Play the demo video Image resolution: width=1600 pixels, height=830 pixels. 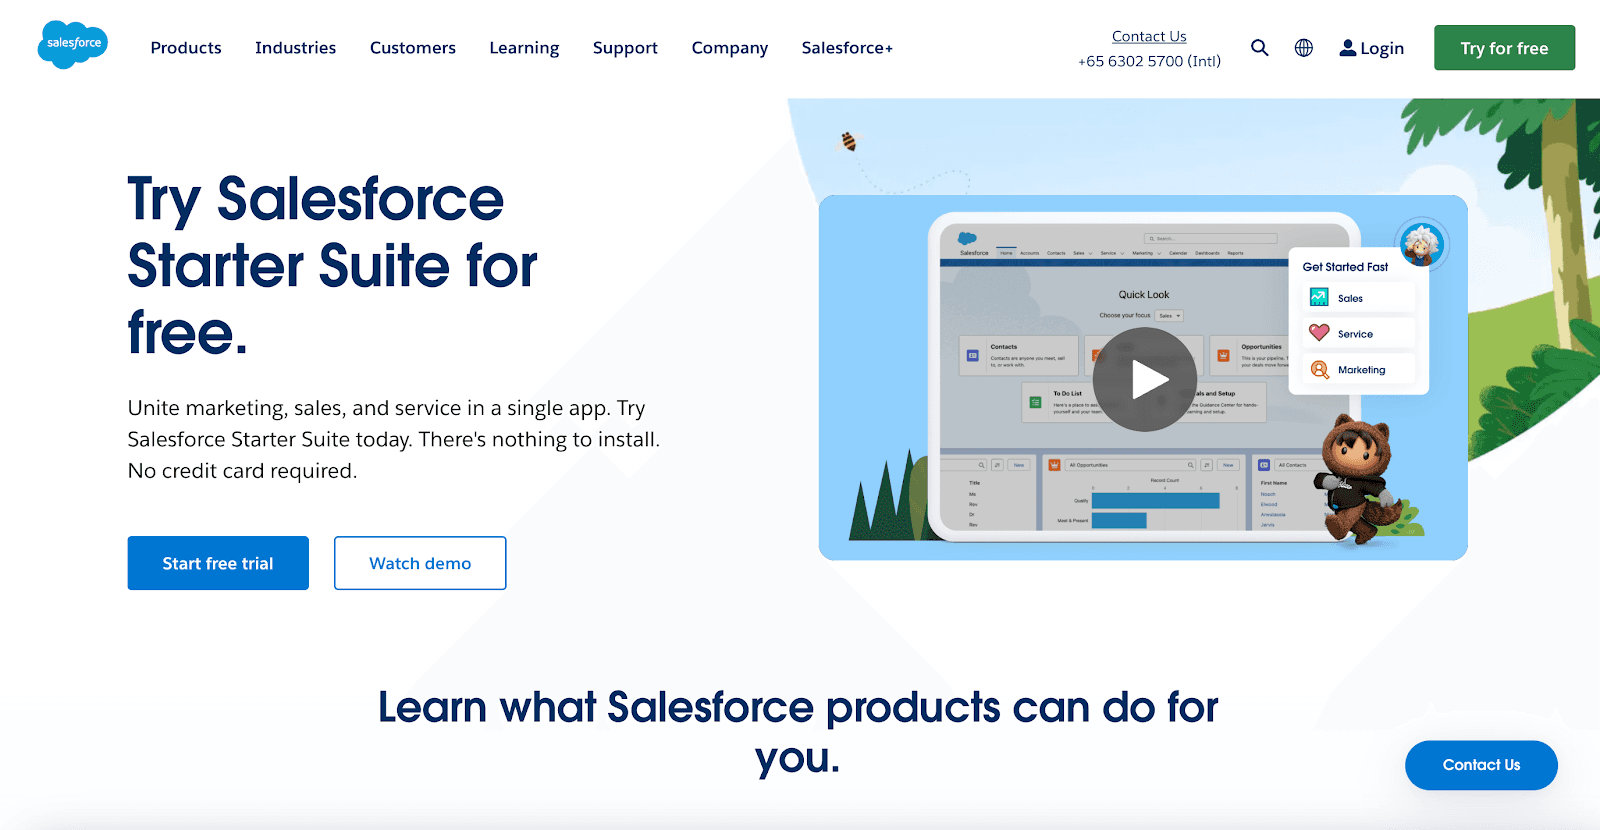pyautogui.click(x=1144, y=379)
